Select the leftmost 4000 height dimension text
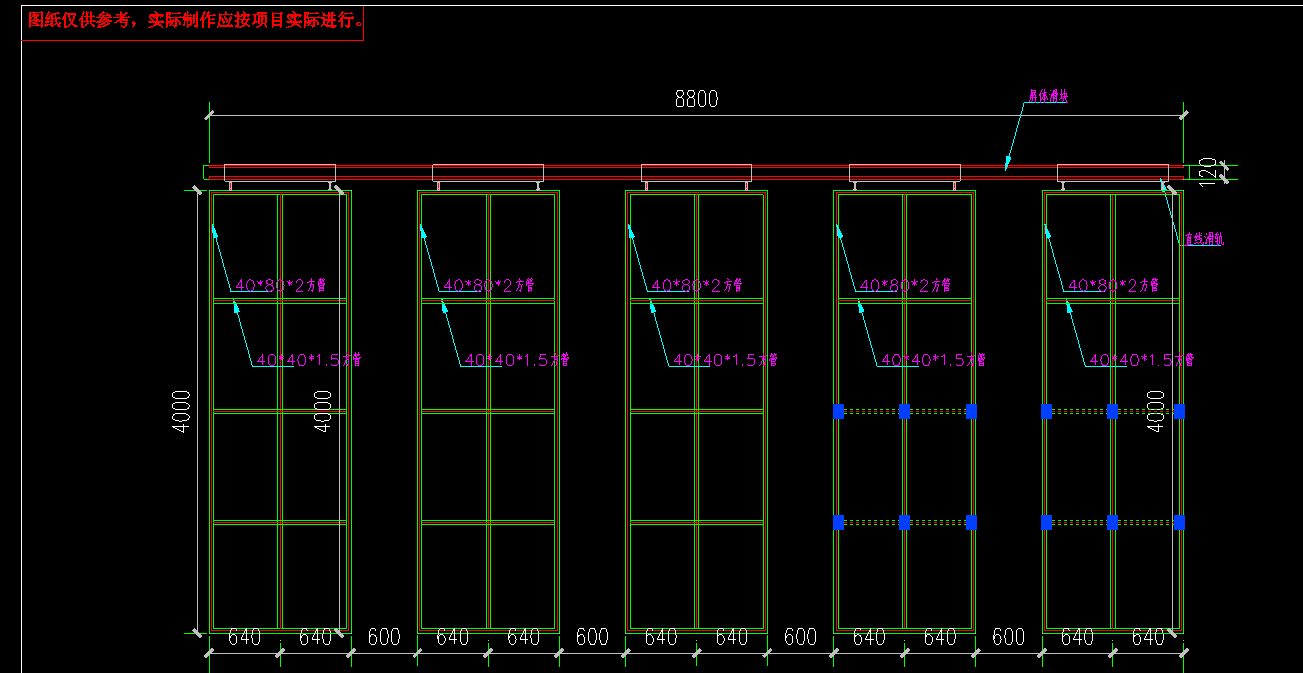The image size is (1303, 673). pos(182,411)
